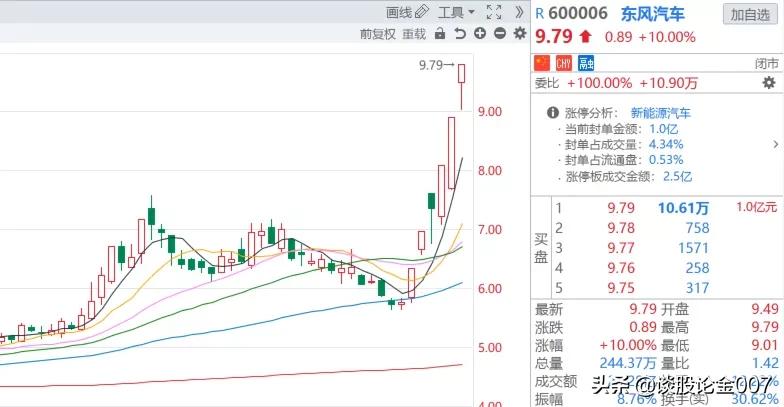
Task: Toggle the chart lock icon
Action: pyautogui.click(x=440, y=34)
